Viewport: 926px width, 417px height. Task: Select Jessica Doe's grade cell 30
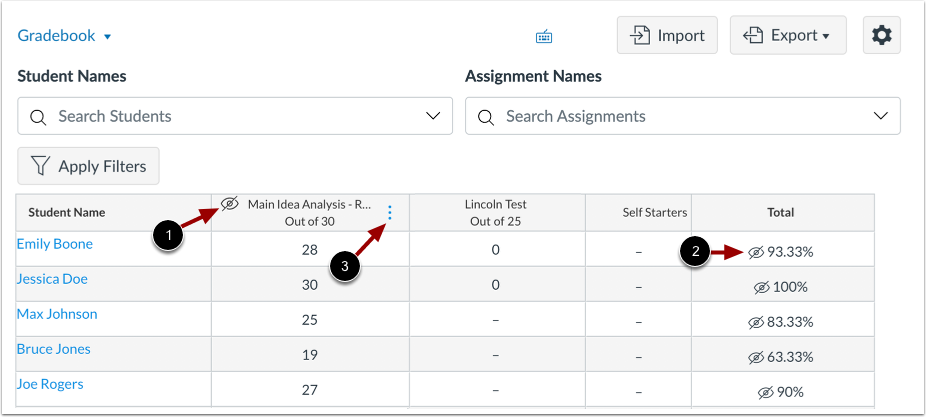[310, 285]
